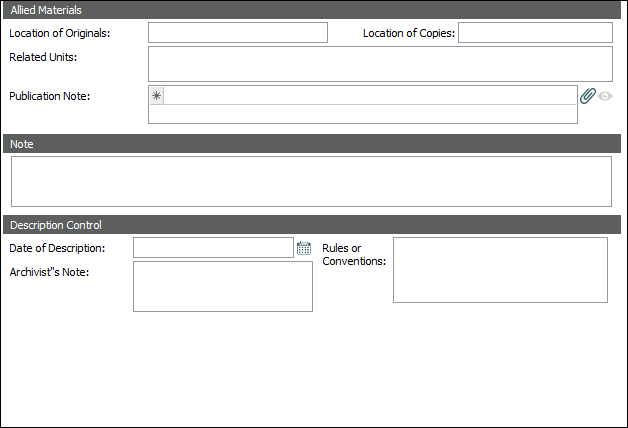The width and height of the screenshot is (628, 428).
Task: Click inside the Archivist's Note box
Action: pos(223,287)
